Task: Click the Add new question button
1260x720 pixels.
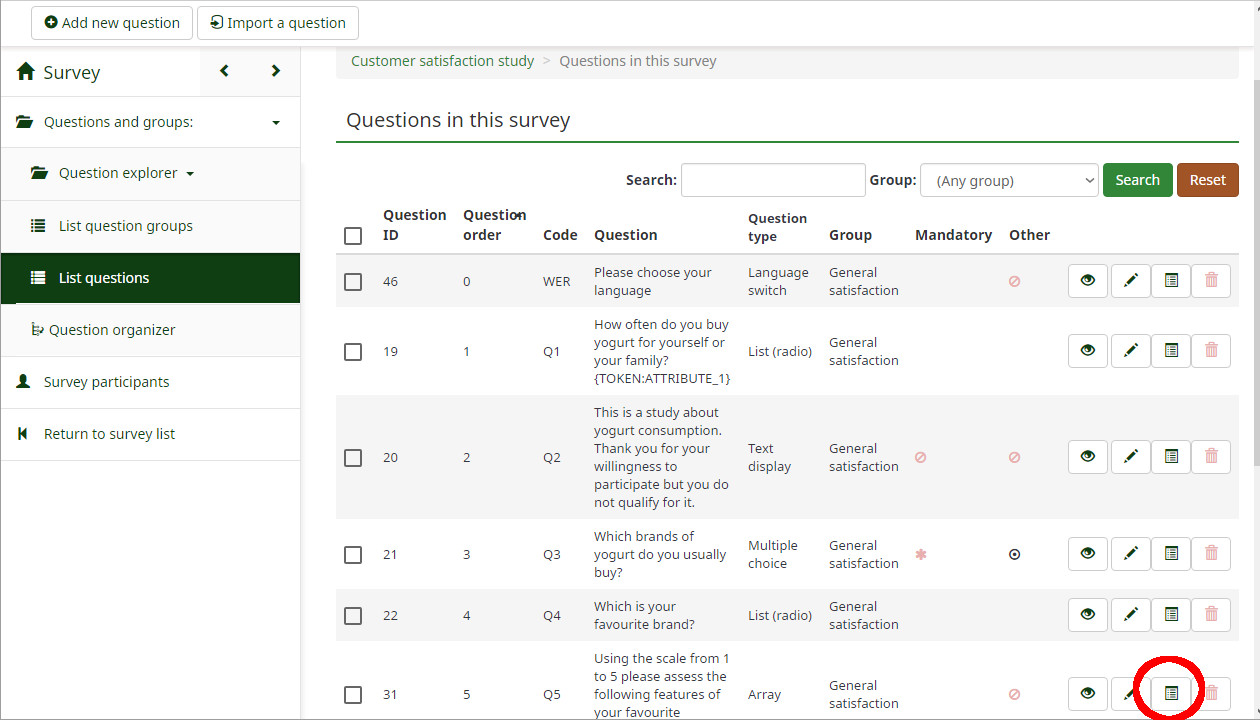Action: click(111, 22)
